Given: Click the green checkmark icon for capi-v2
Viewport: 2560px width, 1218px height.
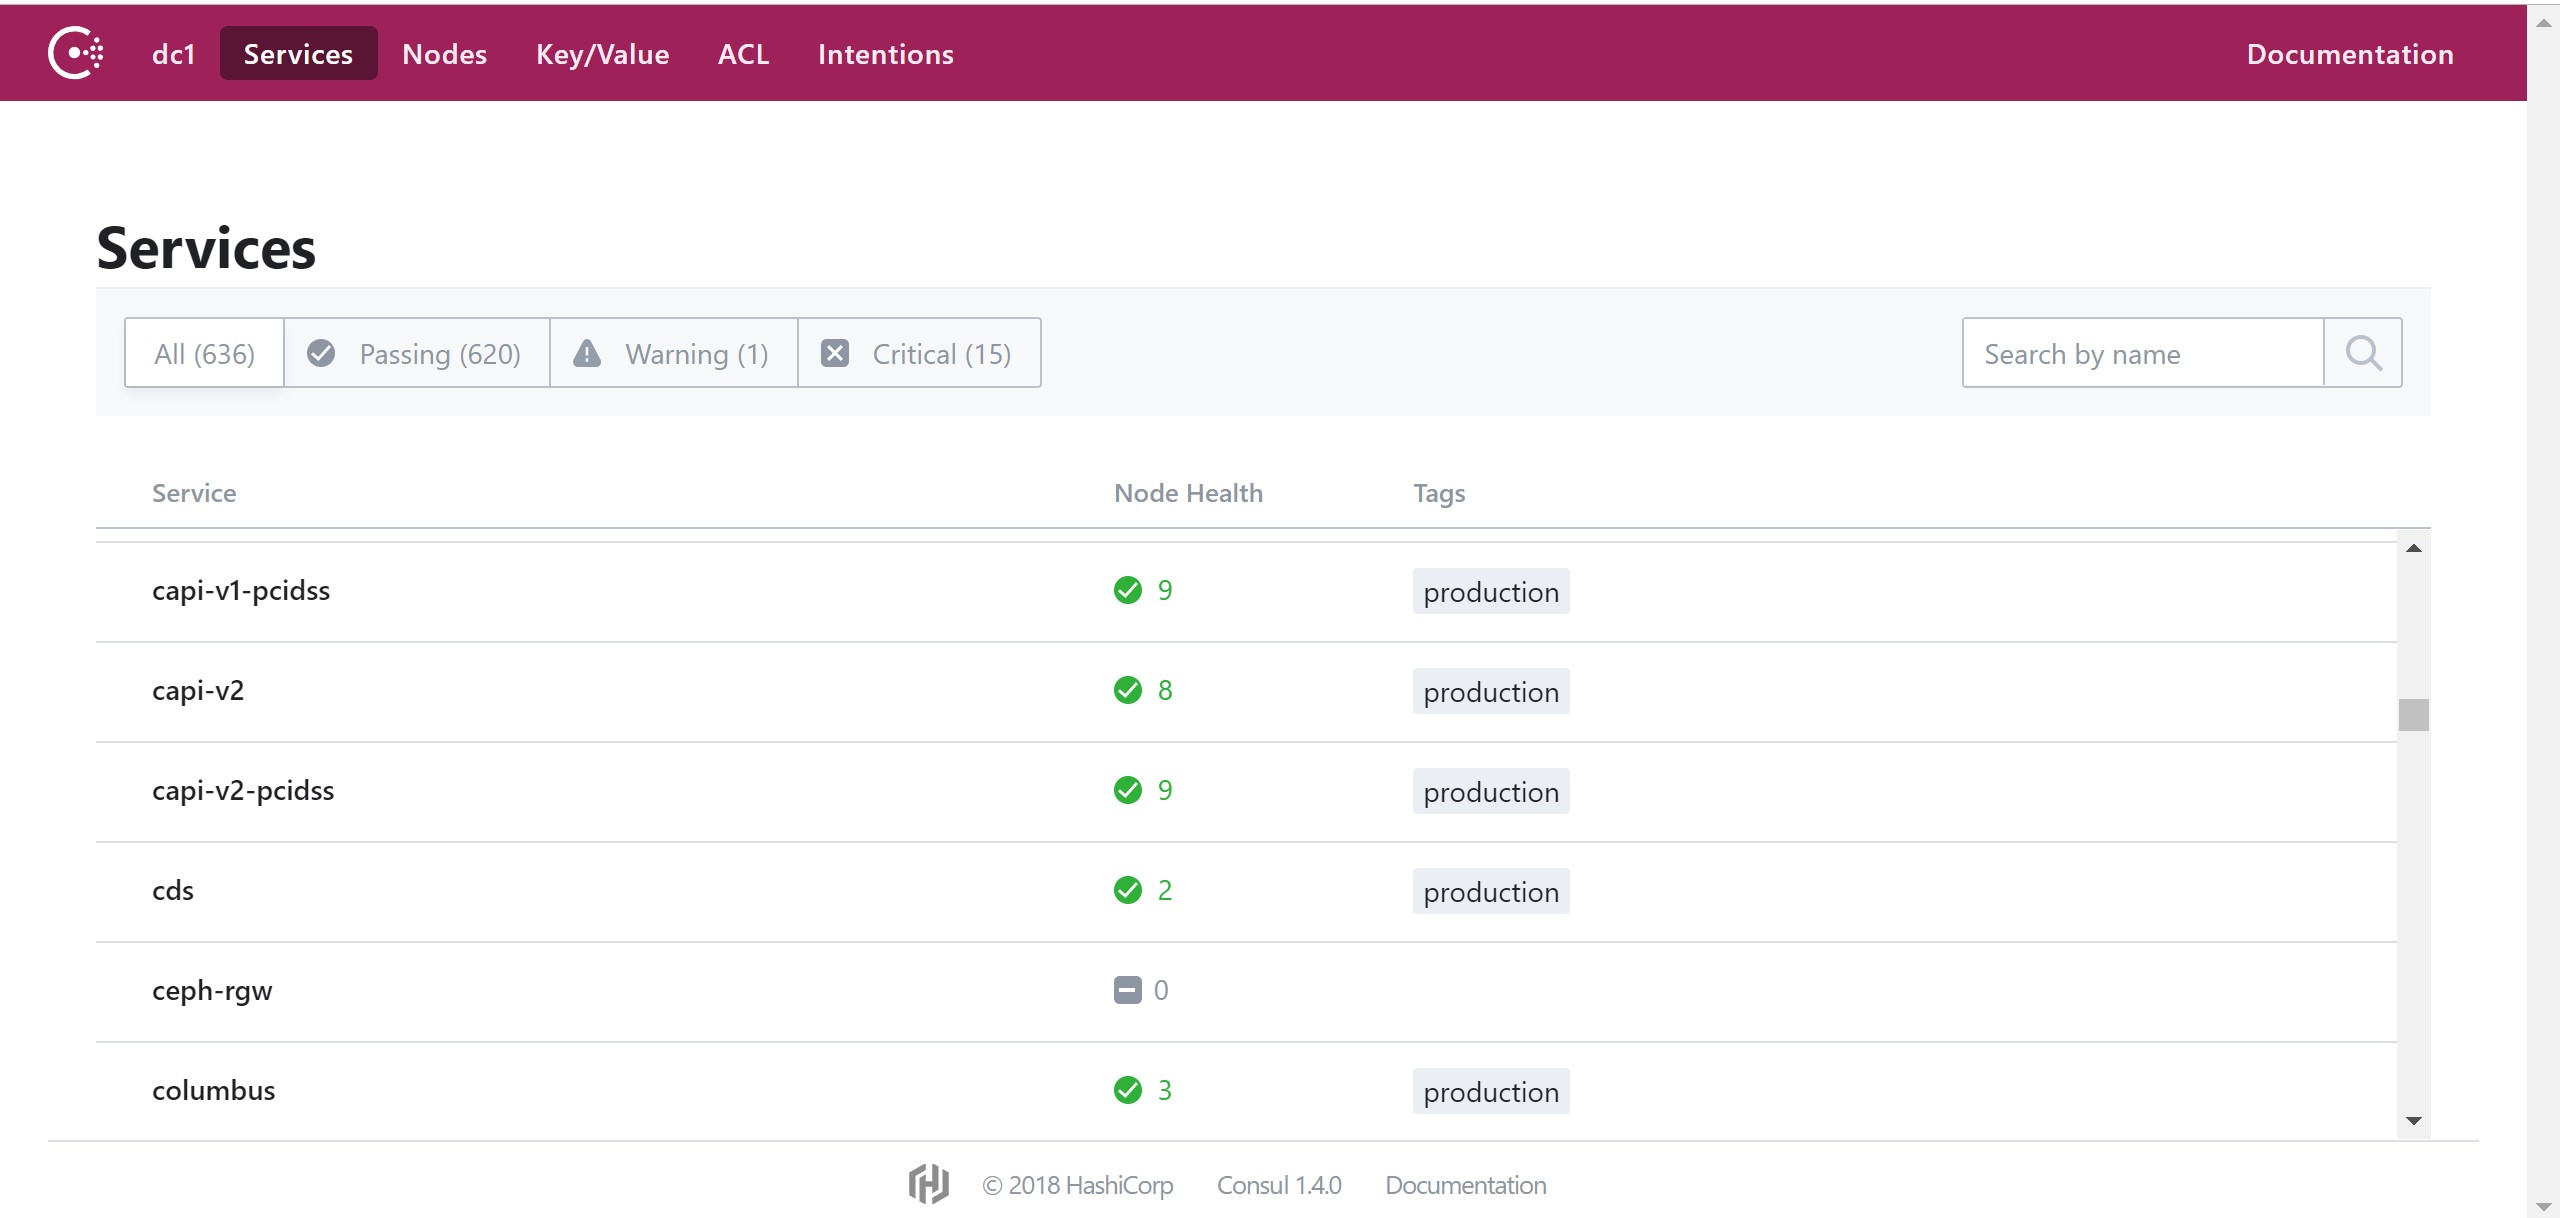Looking at the screenshot, I should [1127, 691].
